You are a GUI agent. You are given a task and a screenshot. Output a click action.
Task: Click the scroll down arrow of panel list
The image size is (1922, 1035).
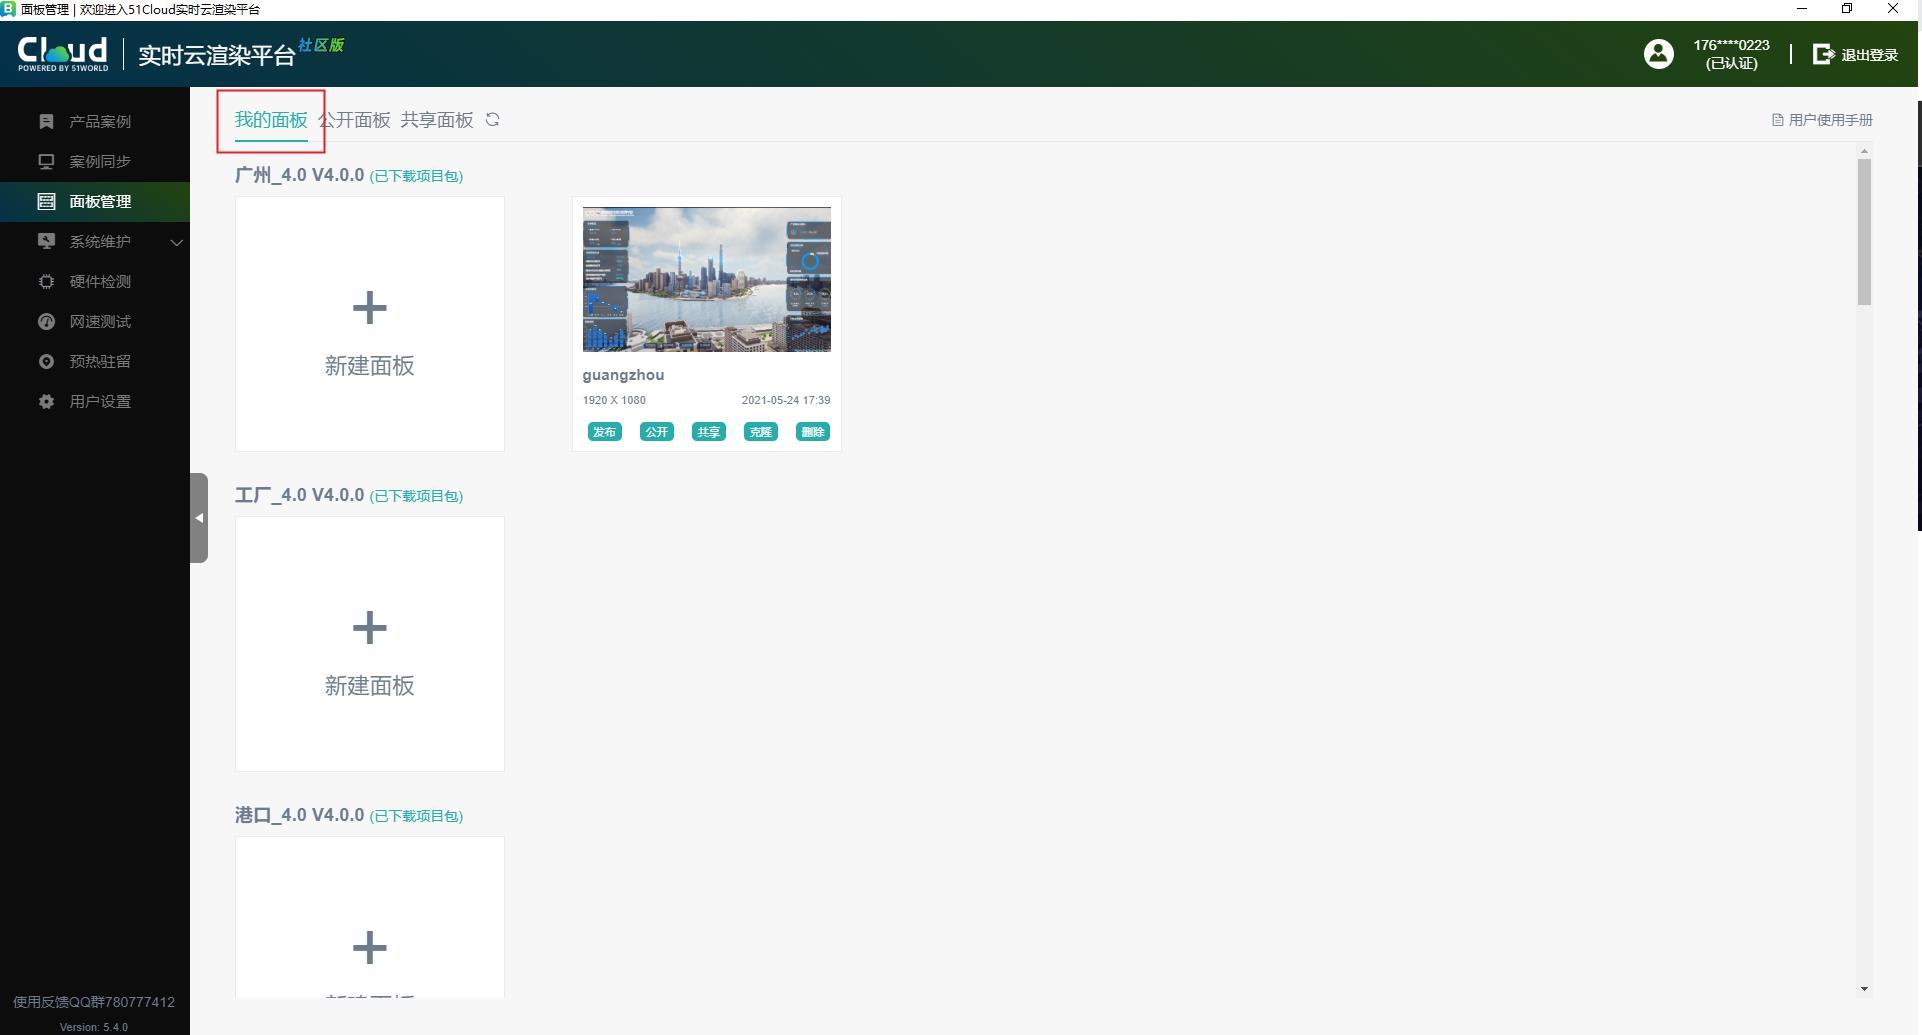[x=1864, y=989]
